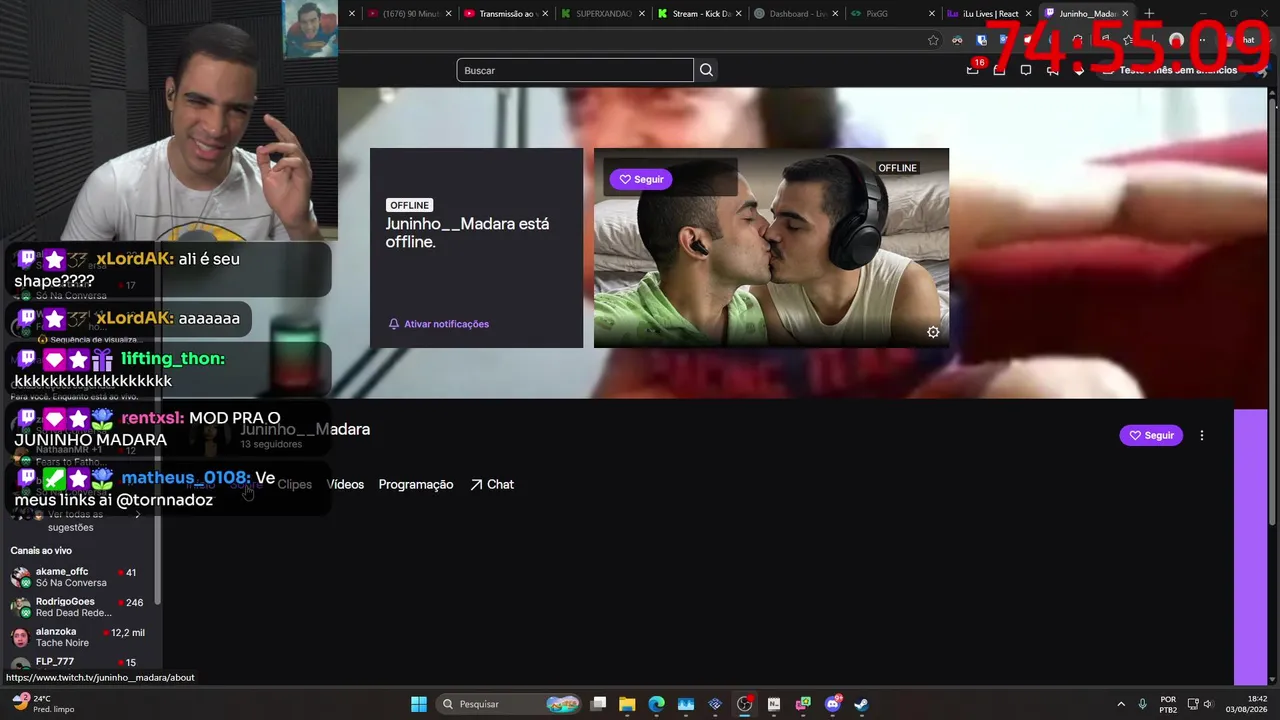Open OBS Studio from the taskbar

(744, 704)
